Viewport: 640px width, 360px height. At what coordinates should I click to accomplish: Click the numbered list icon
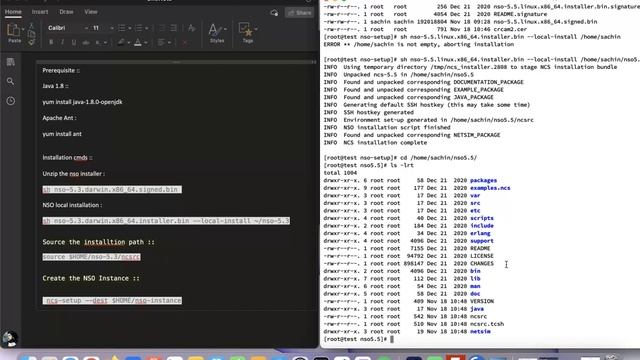pos(139,28)
